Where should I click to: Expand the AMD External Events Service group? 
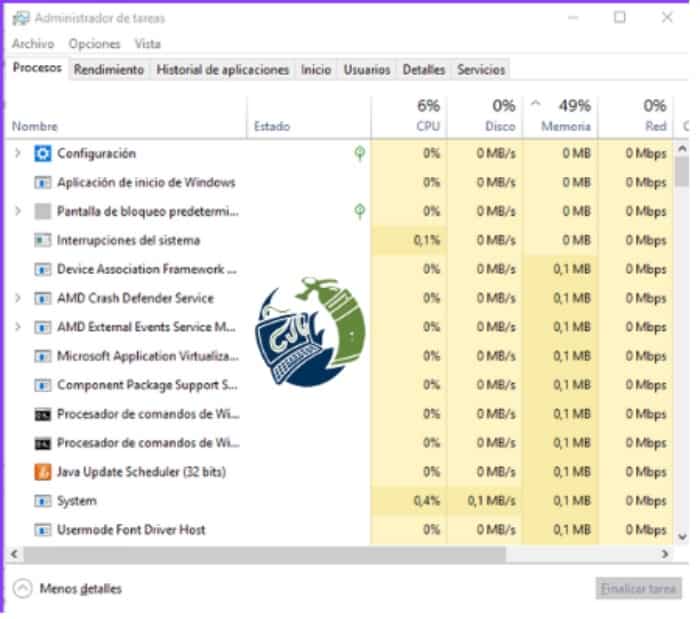click(x=18, y=327)
